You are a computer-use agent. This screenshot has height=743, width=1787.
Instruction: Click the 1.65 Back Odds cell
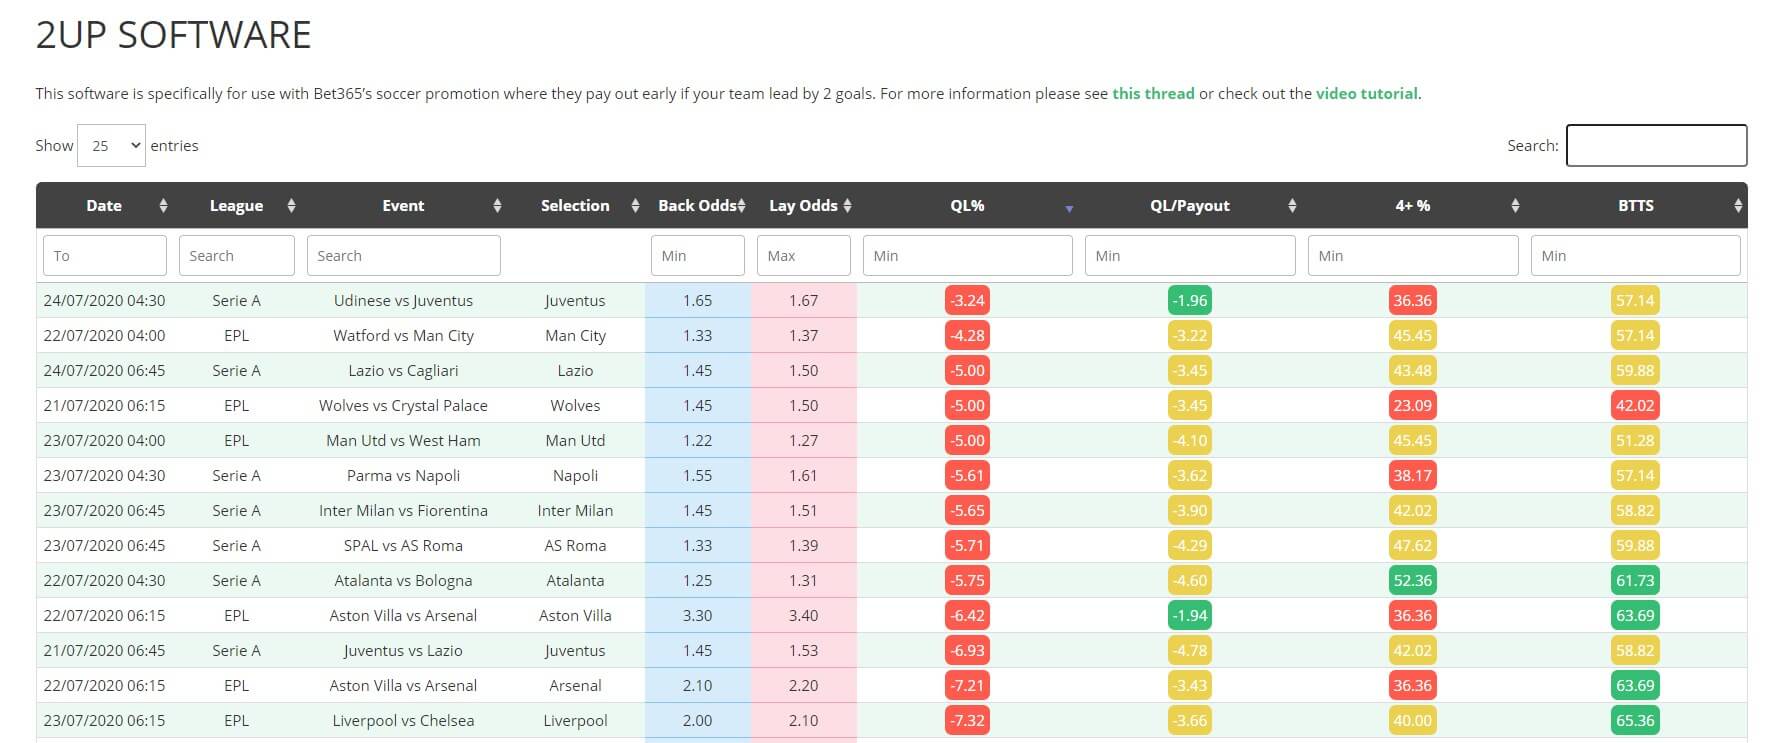[698, 301]
